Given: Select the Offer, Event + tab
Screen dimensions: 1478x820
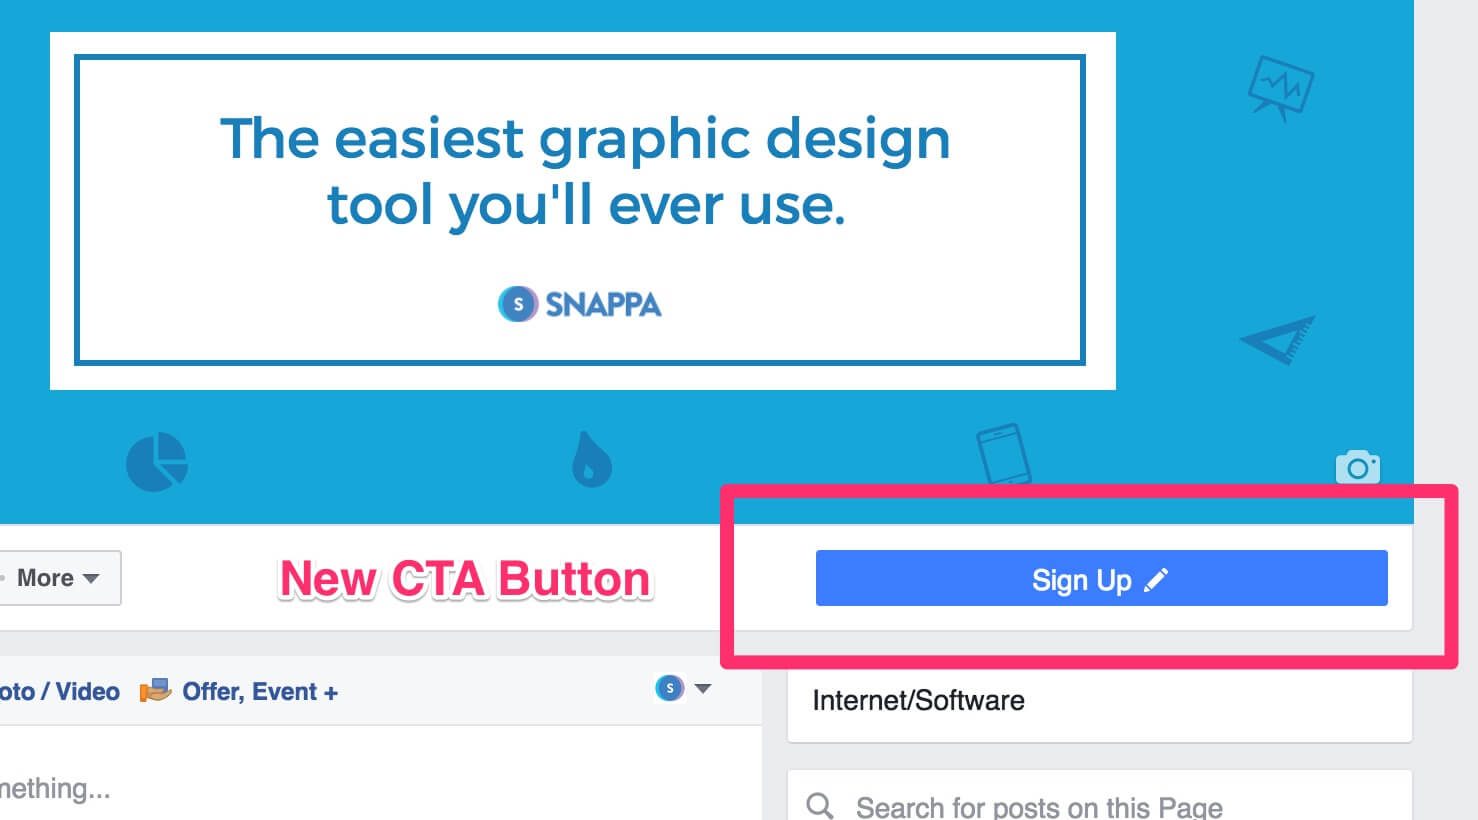Looking at the screenshot, I should point(259,692).
